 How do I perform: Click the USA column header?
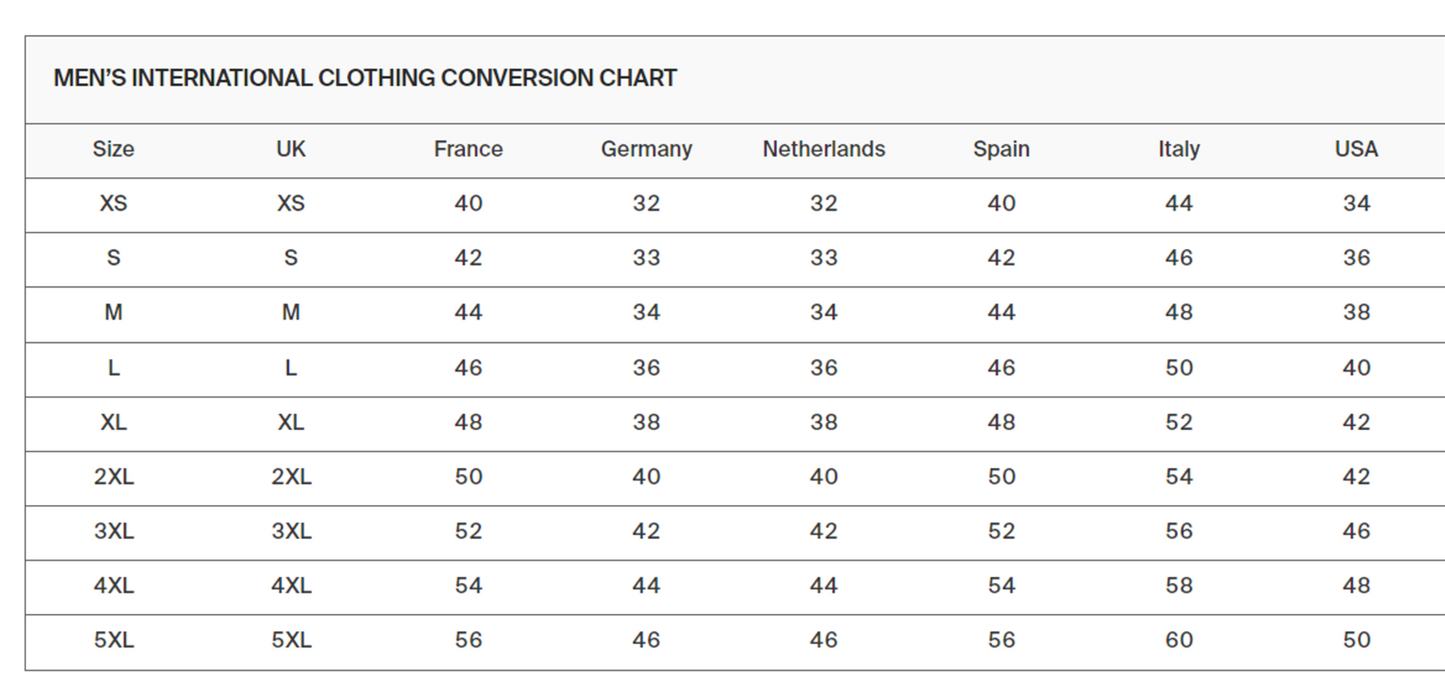click(x=1356, y=149)
